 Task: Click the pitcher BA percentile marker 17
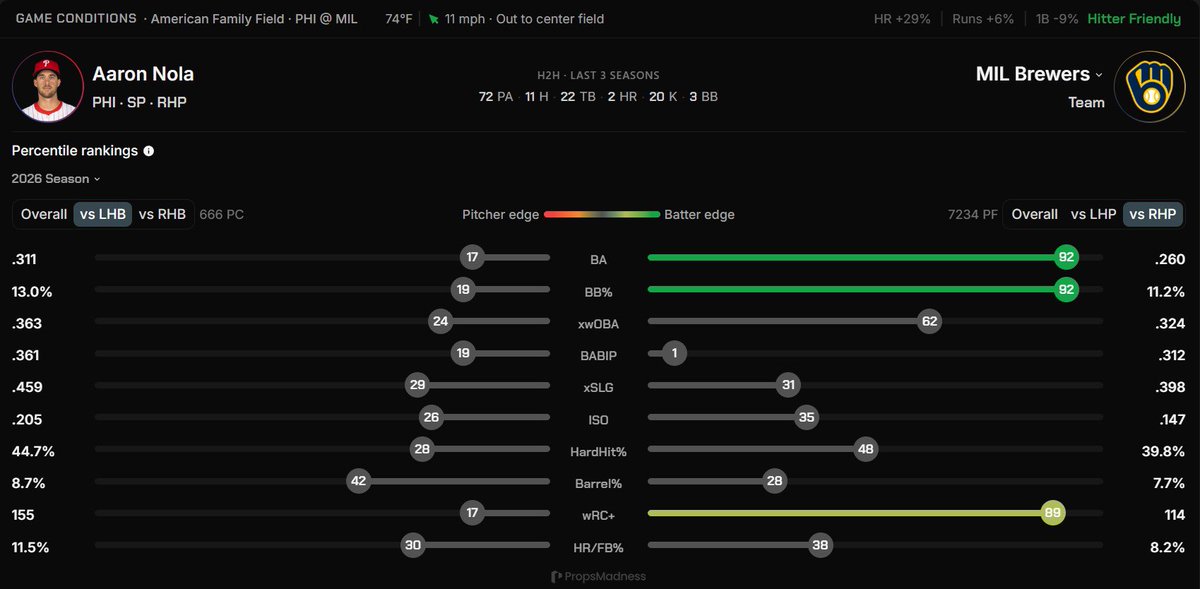click(x=473, y=257)
